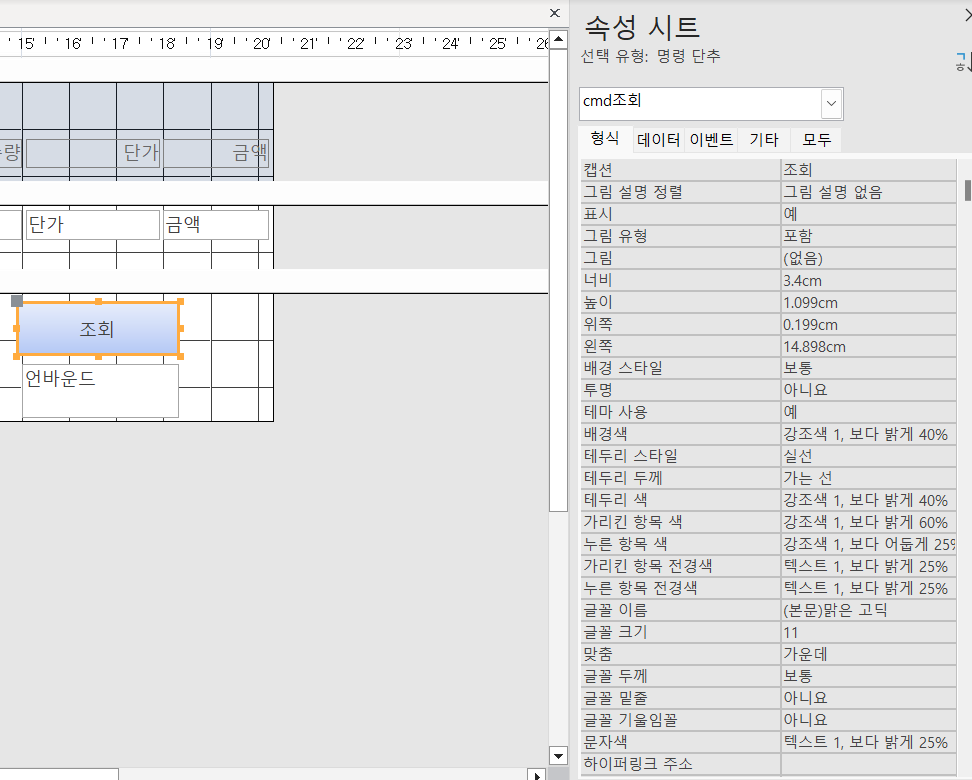Click the 배경색 property value
Viewport: 972px width, 780px height.
point(867,434)
